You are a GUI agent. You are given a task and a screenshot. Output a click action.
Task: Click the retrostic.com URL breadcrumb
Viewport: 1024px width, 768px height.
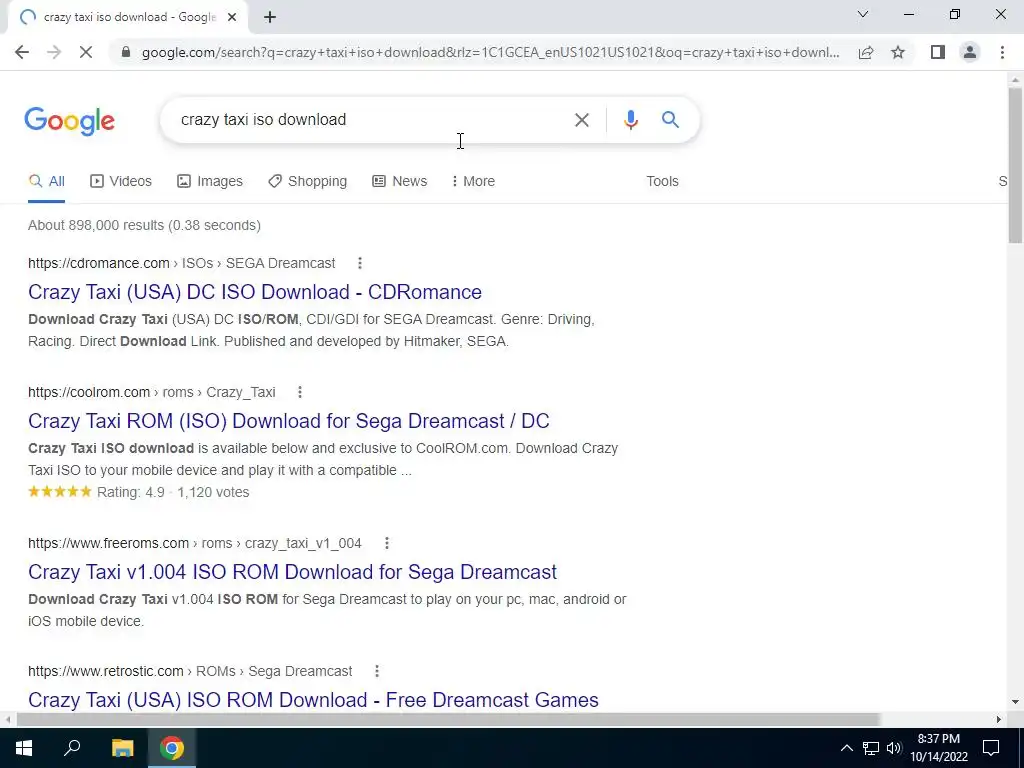[x=190, y=671]
